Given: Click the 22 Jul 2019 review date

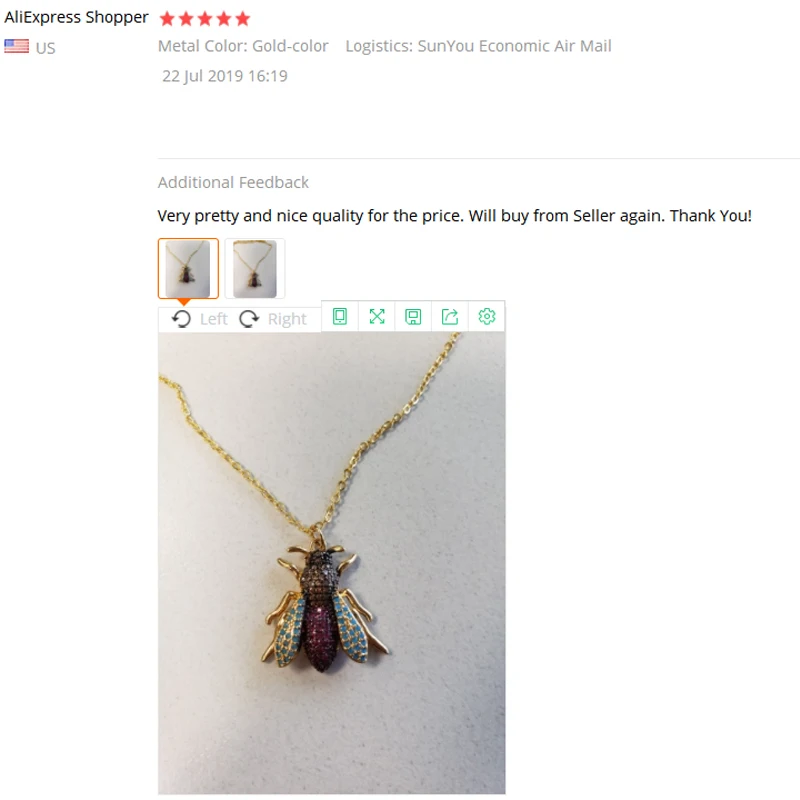Looking at the screenshot, I should (x=225, y=76).
